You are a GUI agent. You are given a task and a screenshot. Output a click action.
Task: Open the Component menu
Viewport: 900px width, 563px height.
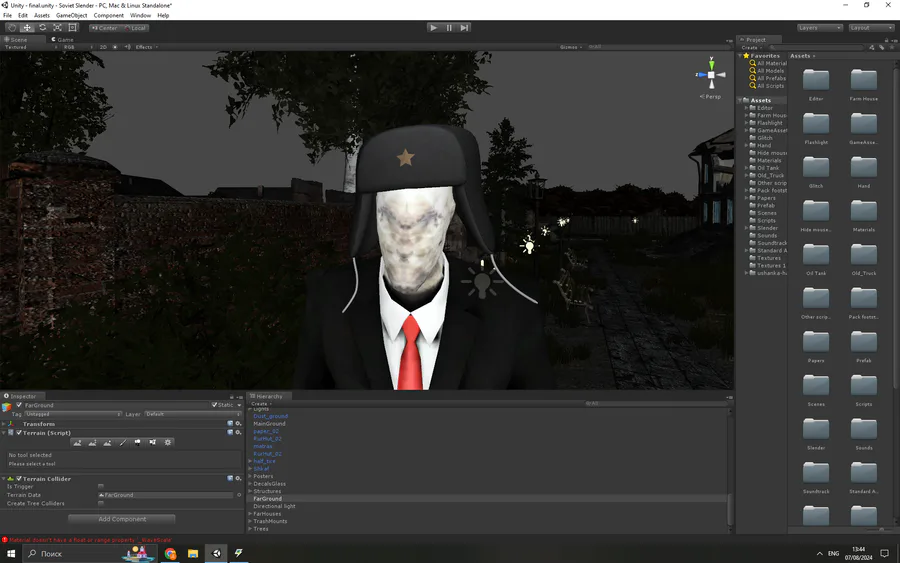click(108, 15)
